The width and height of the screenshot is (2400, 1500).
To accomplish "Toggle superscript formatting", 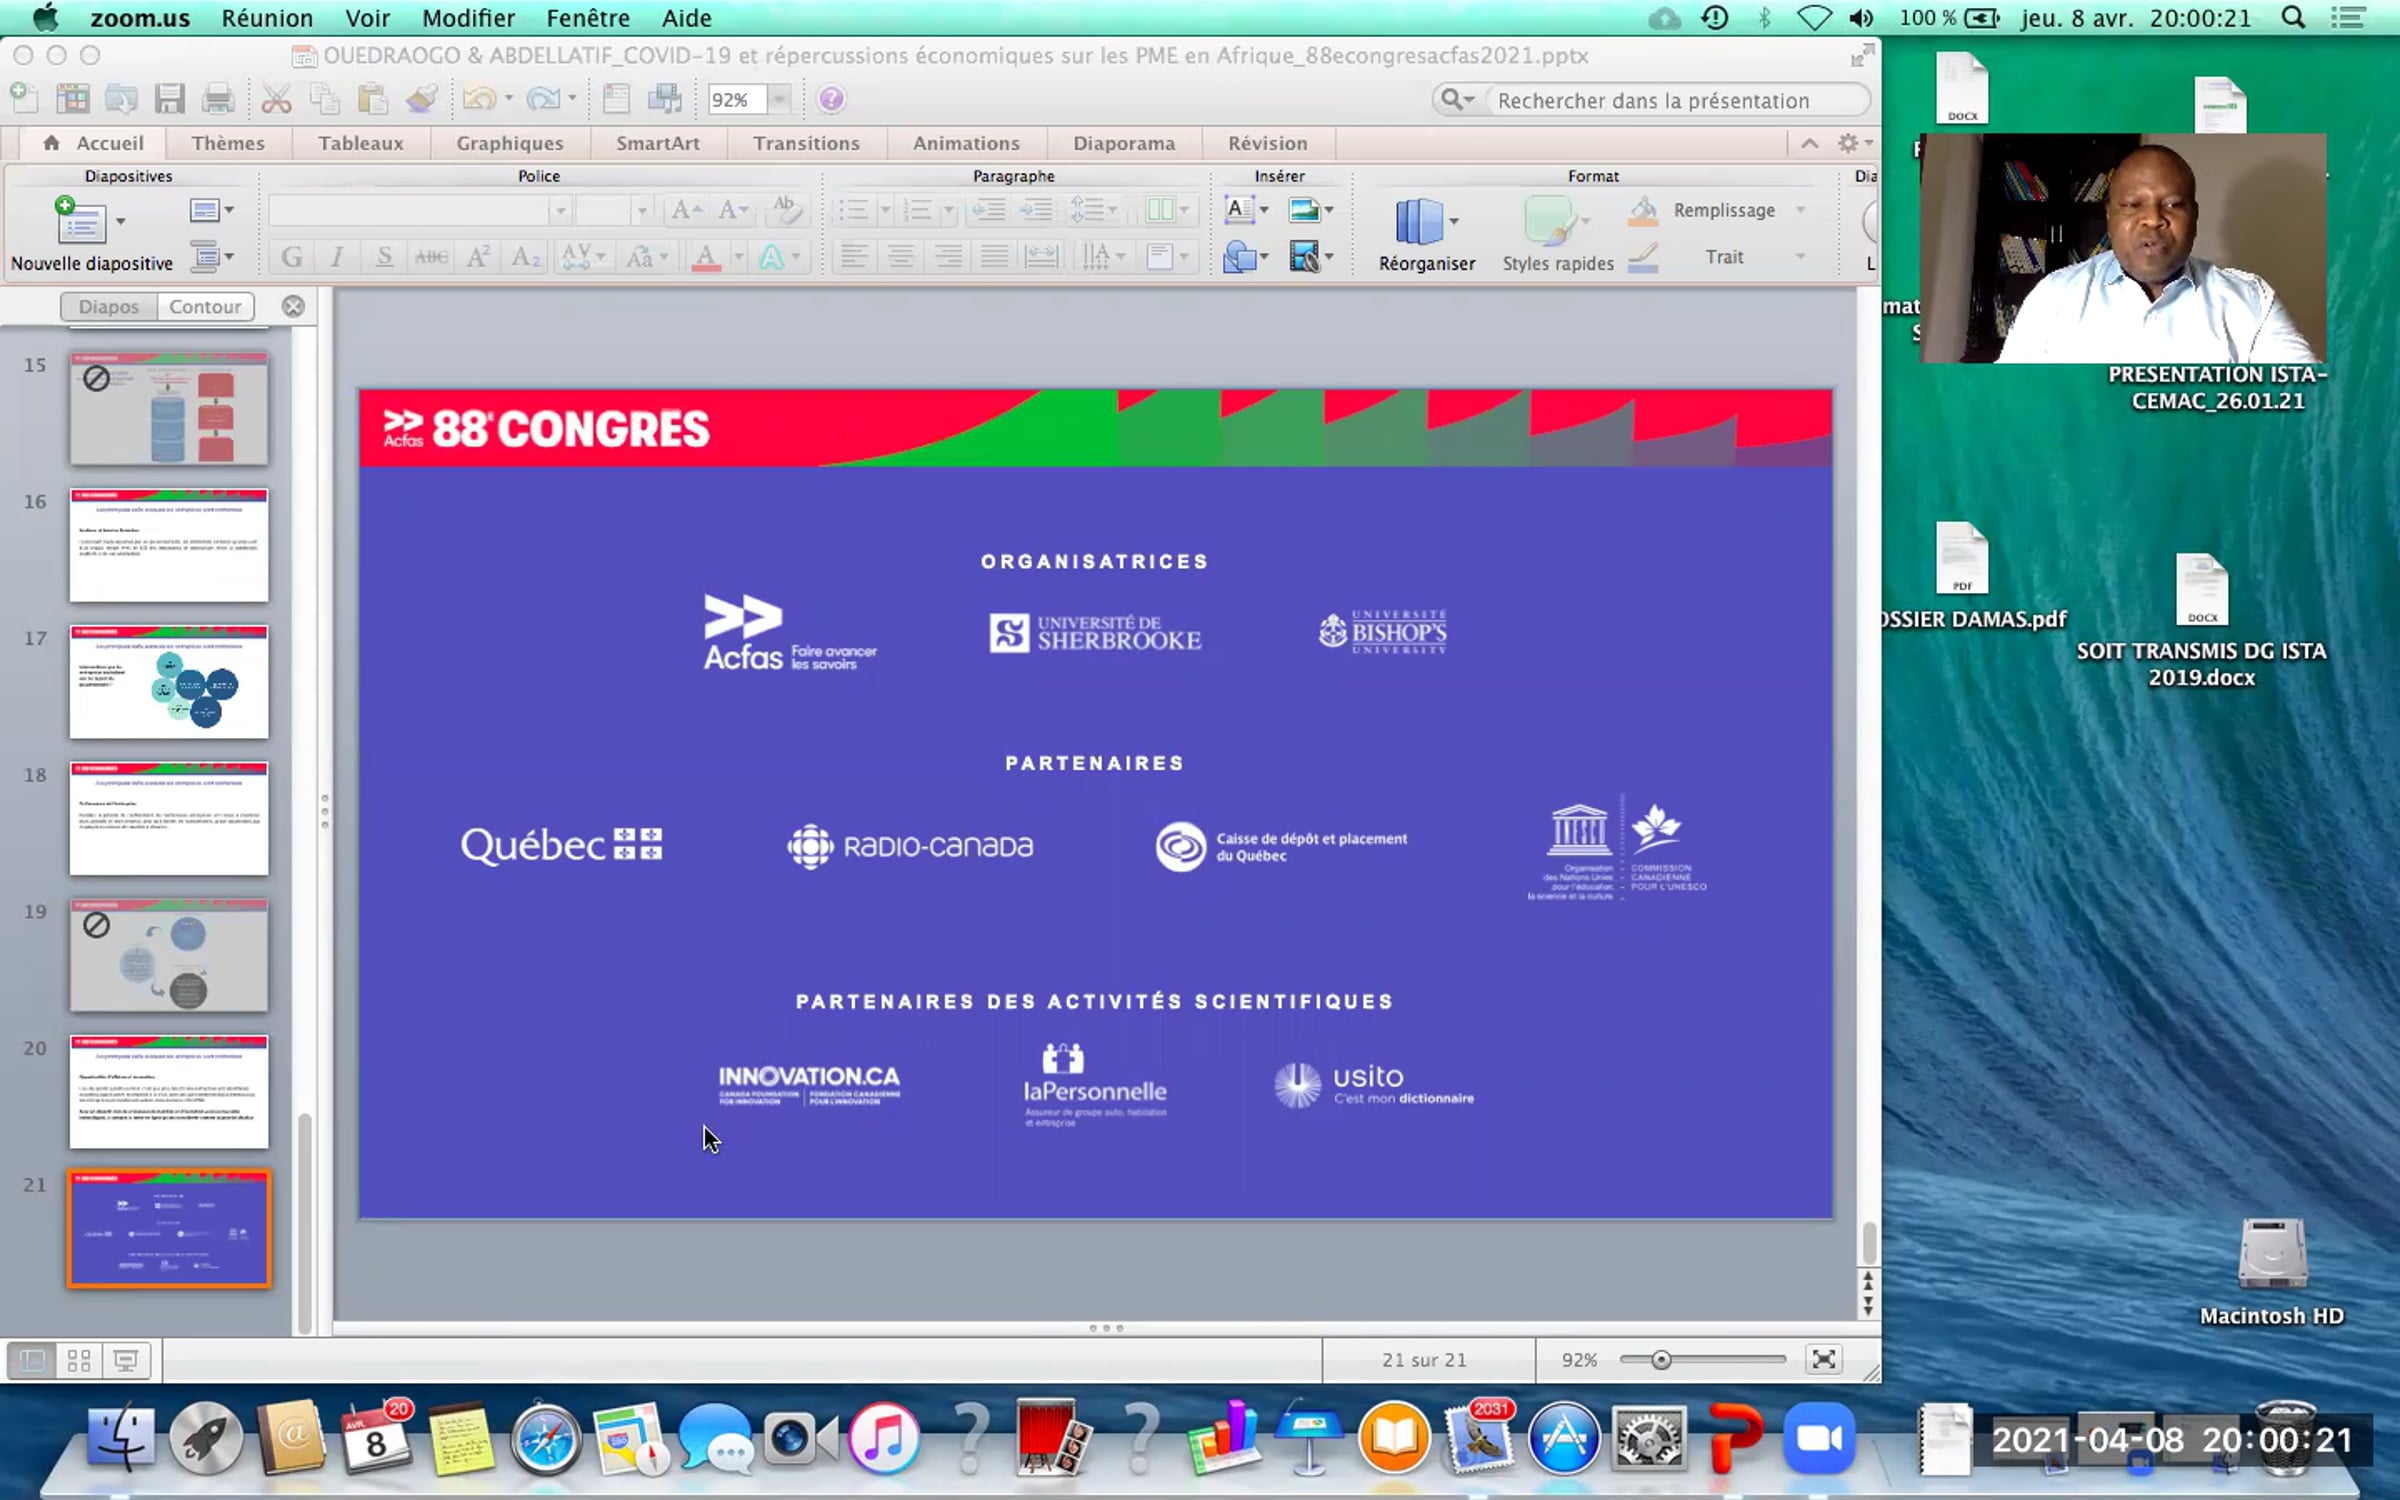I will [478, 257].
